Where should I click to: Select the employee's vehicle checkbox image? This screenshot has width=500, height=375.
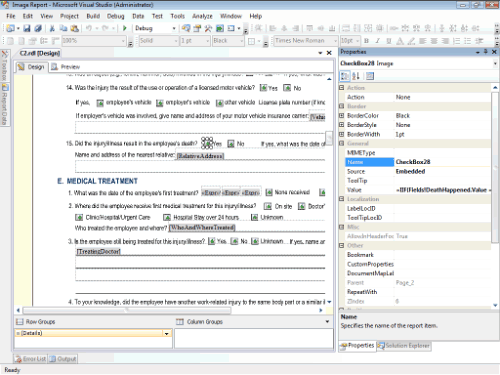click(x=100, y=103)
